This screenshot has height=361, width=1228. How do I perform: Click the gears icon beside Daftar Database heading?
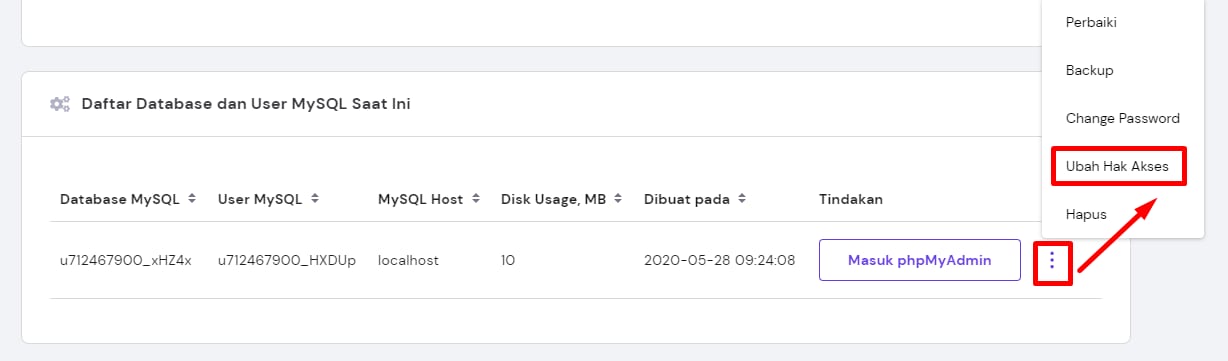[60, 103]
